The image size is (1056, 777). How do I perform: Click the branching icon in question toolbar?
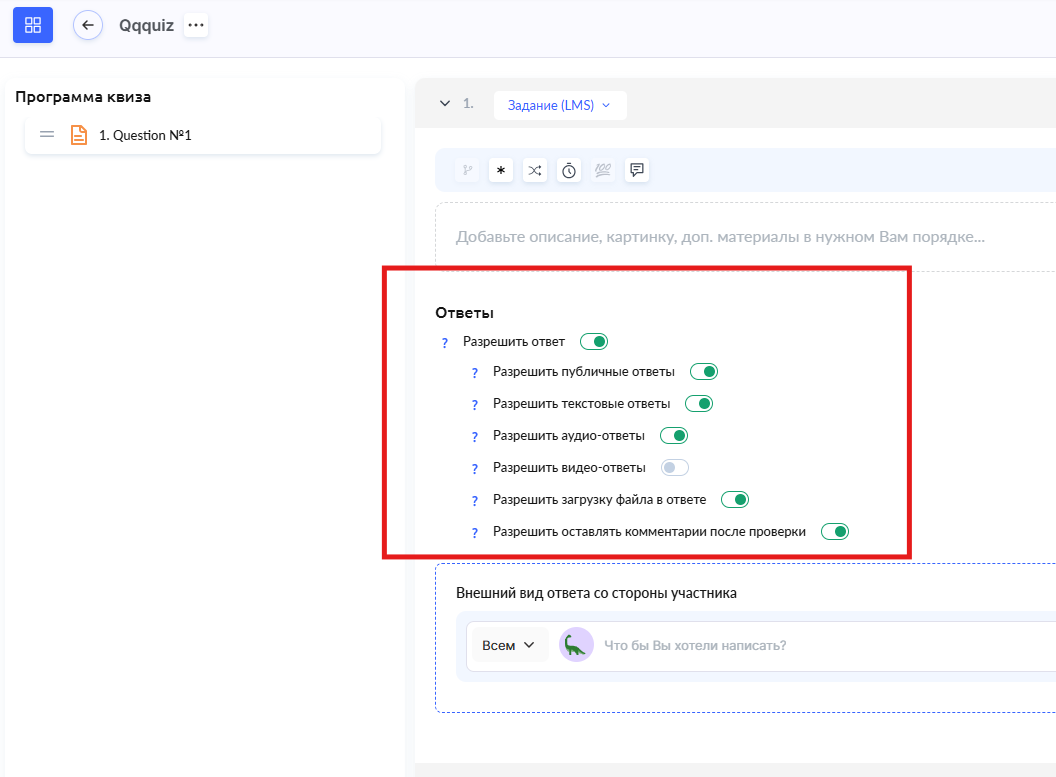(x=466, y=170)
